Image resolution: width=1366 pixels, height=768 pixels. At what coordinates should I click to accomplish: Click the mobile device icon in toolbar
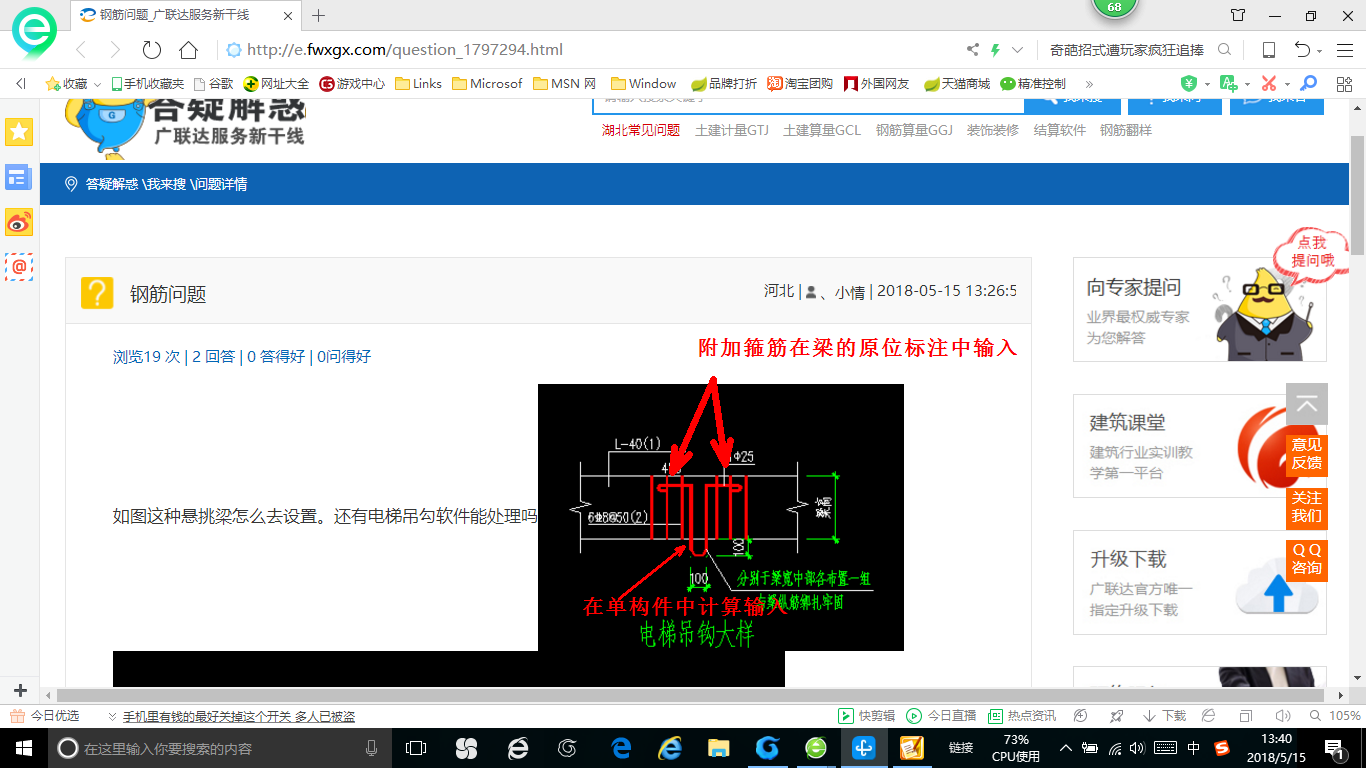click(1268, 50)
